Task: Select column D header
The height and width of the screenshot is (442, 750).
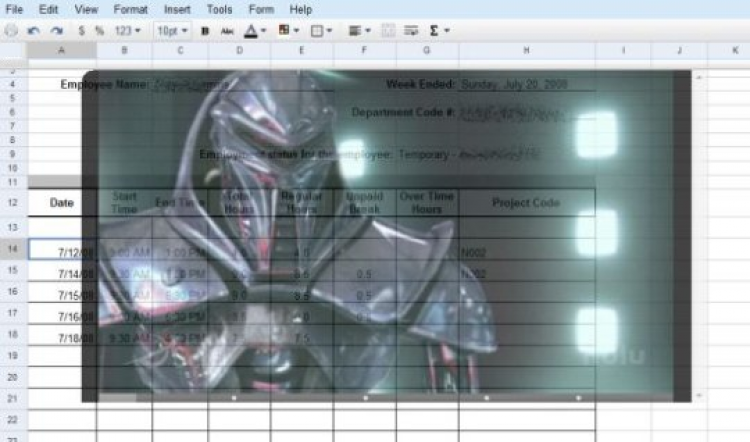Action: point(239,50)
